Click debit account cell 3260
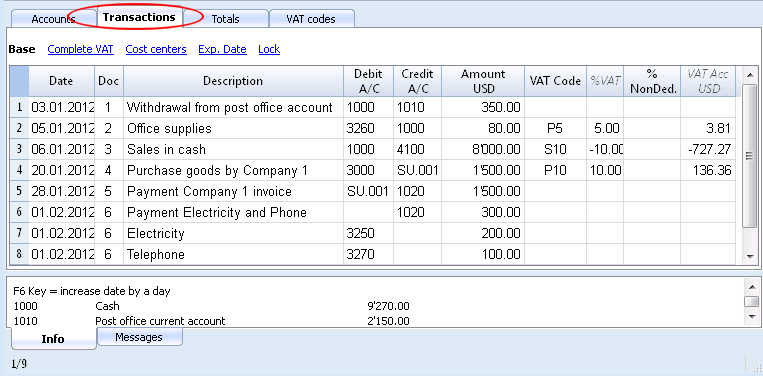This screenshot has height=376, width=763. coord(368,128)
